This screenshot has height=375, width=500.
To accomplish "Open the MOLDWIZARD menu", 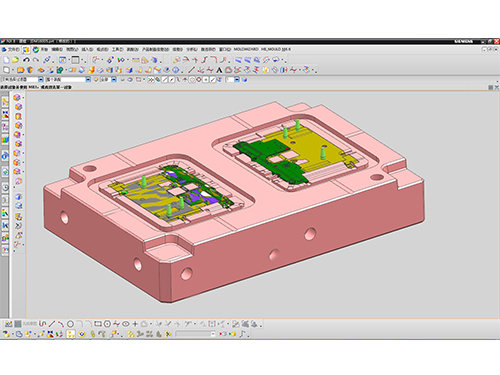I will click(x=246, y=49).
